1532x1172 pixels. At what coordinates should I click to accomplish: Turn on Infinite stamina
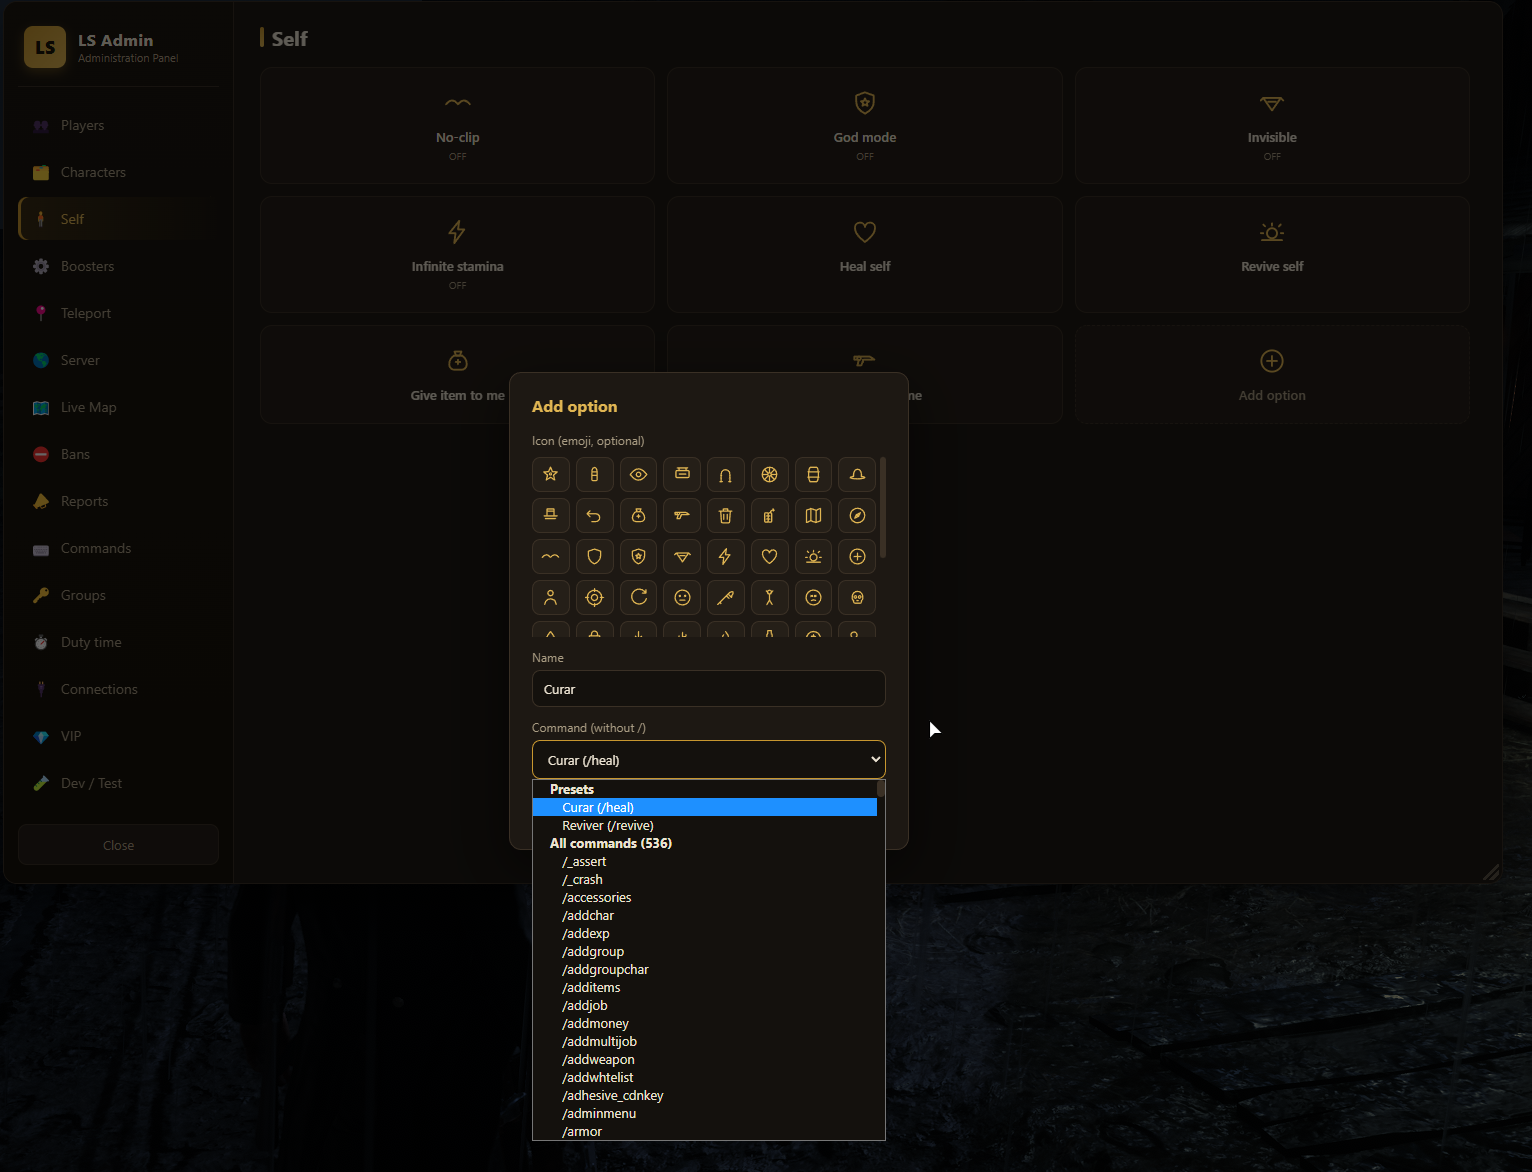pos(457,254)
